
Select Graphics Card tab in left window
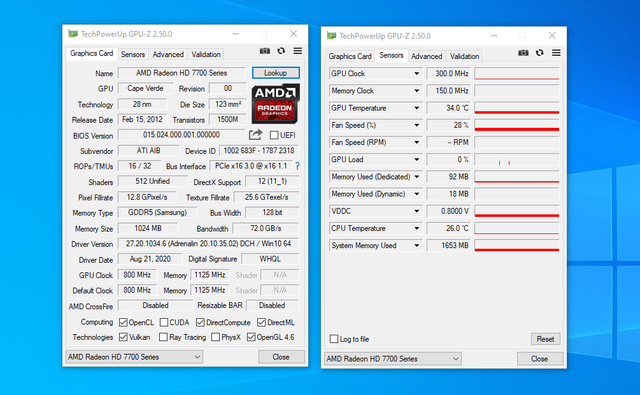[91, 53]
